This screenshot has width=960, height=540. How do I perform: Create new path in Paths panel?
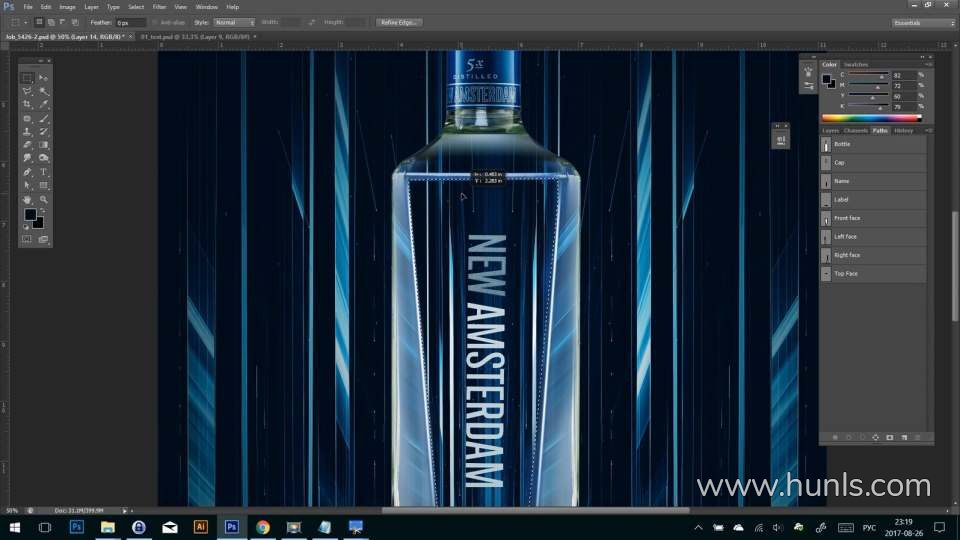[904, 437]
